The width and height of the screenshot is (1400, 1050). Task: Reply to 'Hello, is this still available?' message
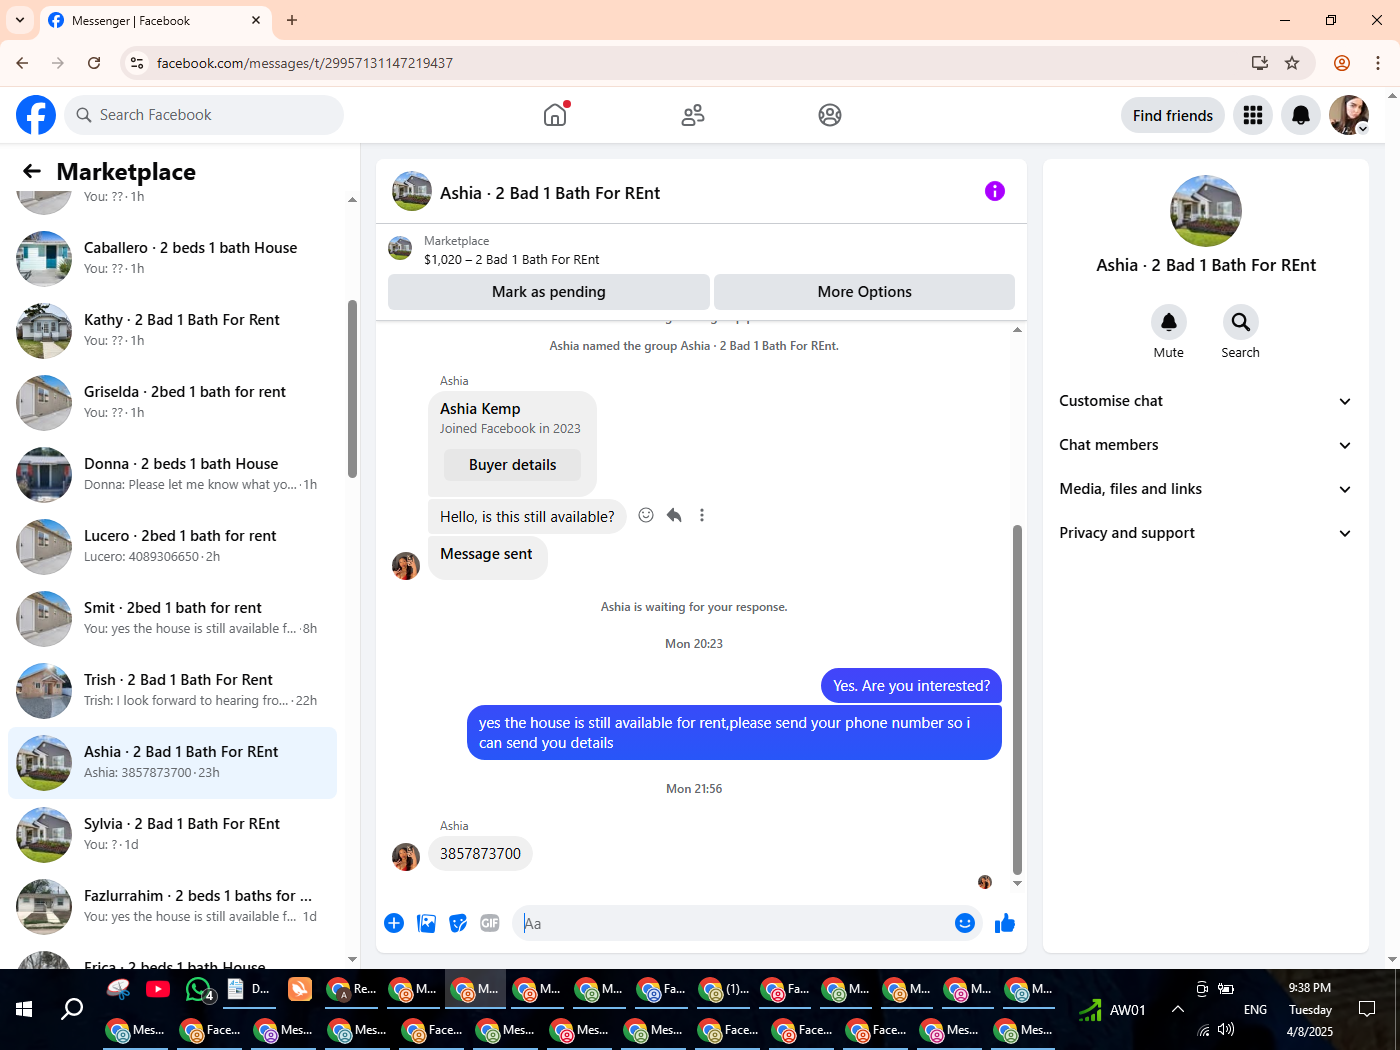coord(674,515)
